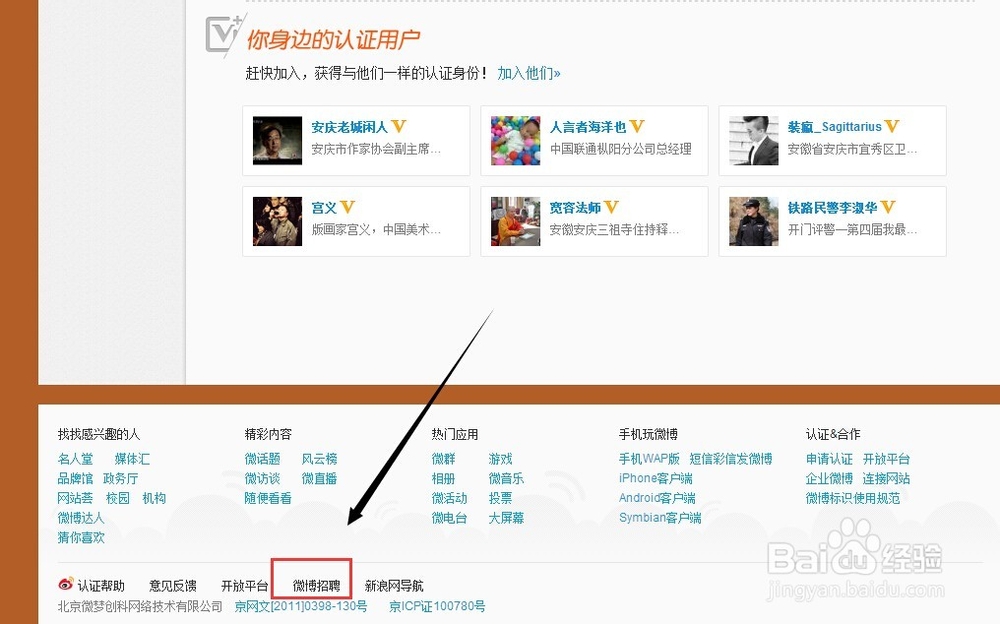Viewport: 1000px width, 624px height.
Task: Open 微博标识使用规范 link
Action: click(853, 498)
